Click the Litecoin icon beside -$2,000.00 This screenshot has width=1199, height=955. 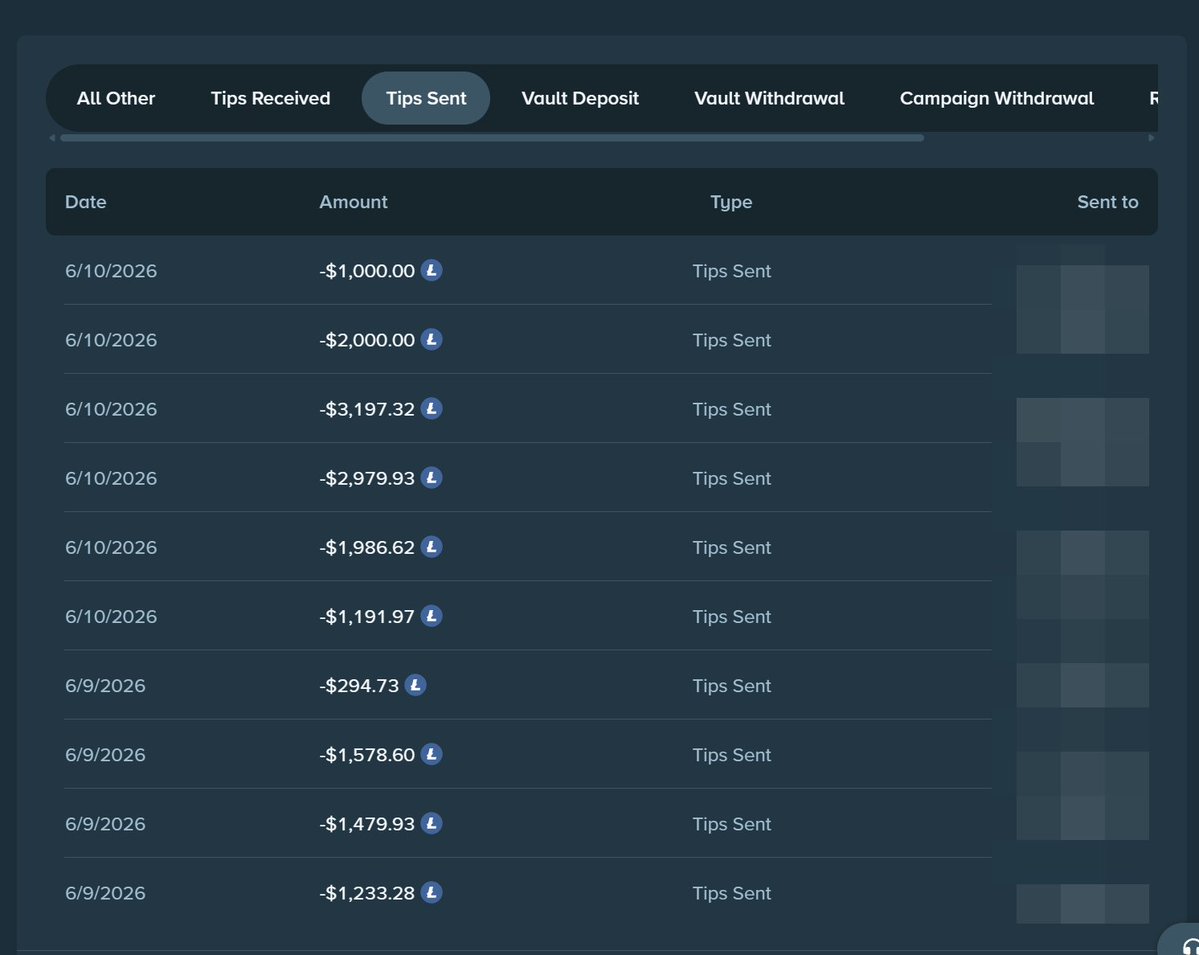click(431, 339)
